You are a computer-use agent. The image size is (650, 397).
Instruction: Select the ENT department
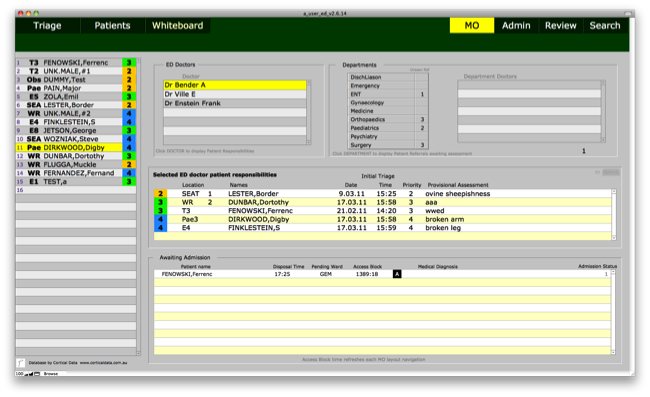click(x=387, y=94)
